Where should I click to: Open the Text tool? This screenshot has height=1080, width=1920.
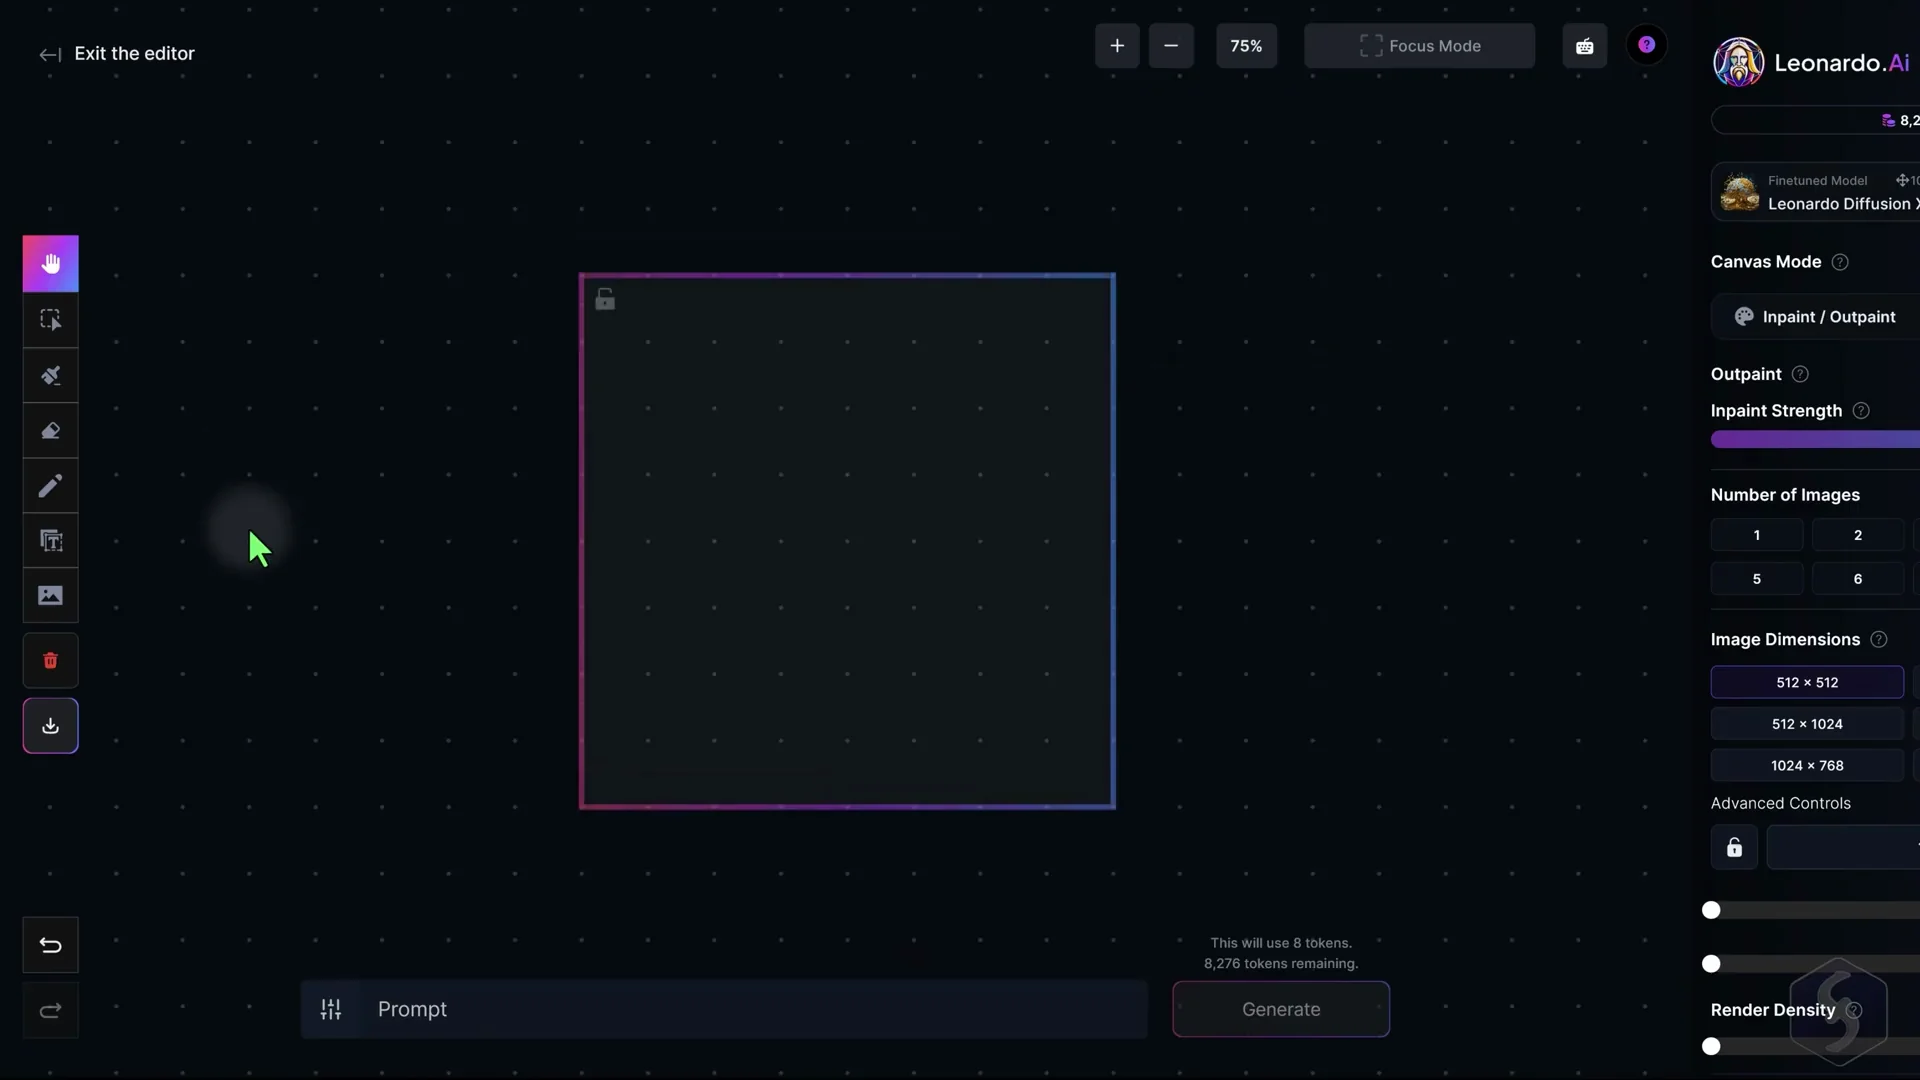pos(50,541)
